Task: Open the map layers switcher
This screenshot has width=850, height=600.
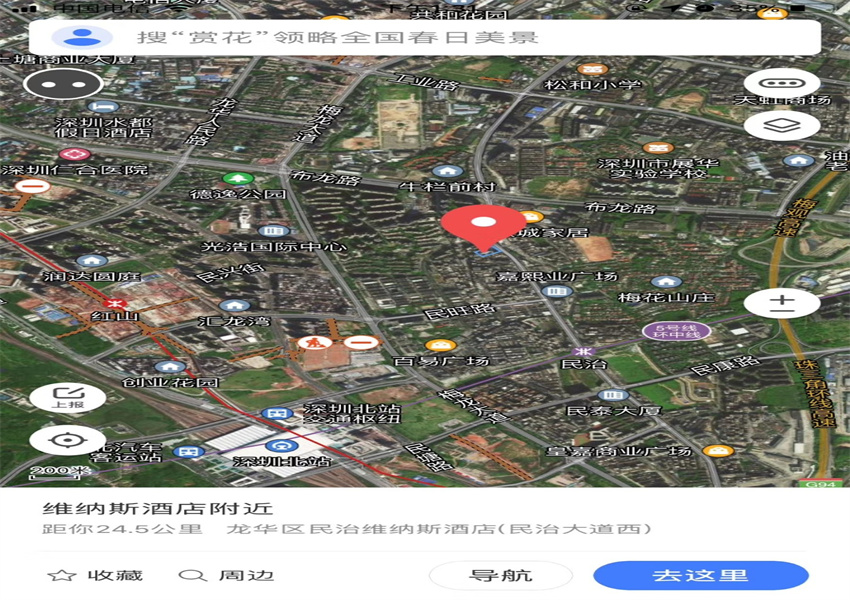Action: 782,126
